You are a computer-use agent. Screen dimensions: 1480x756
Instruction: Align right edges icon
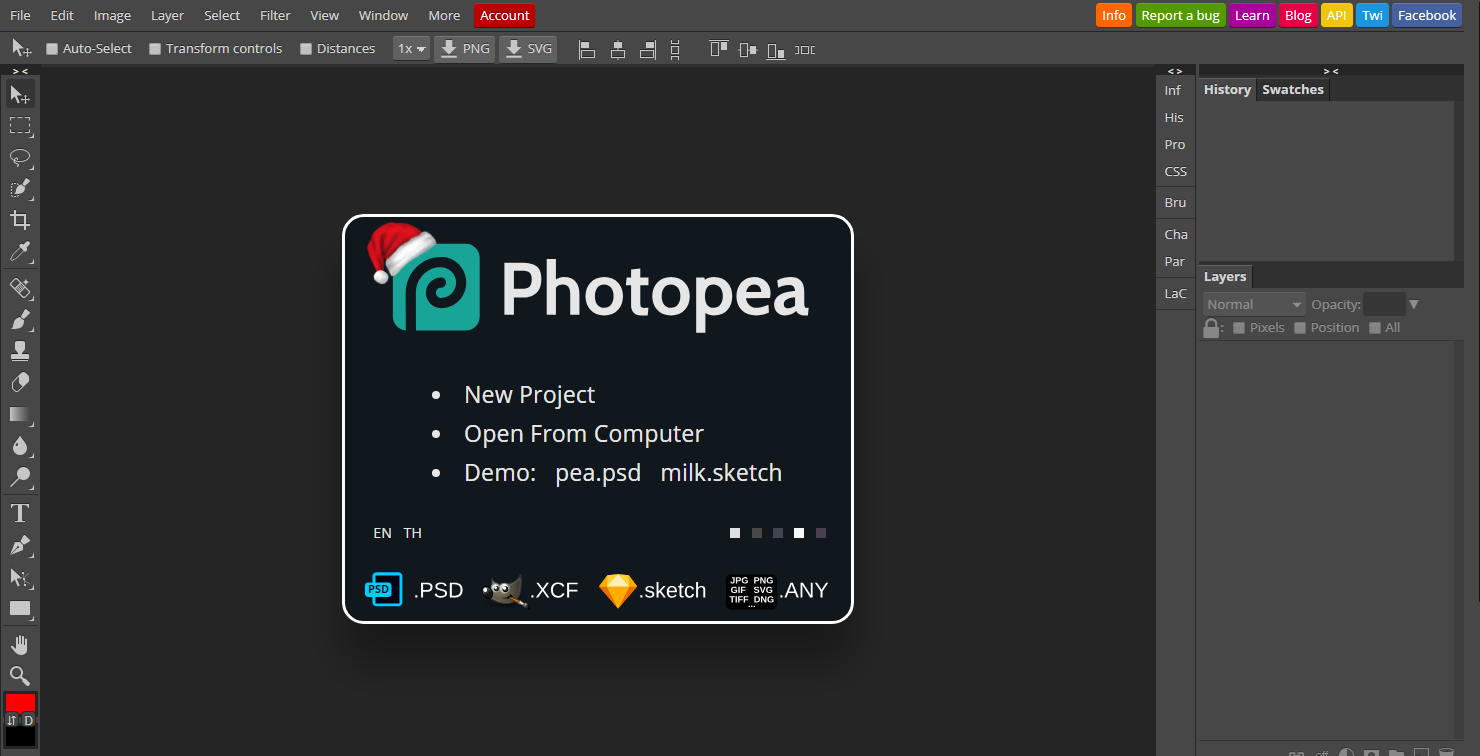pos(647,49)
